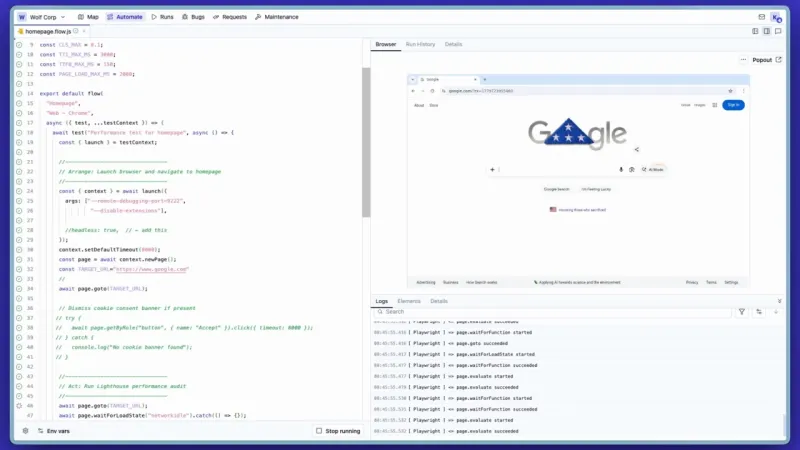The image size is (800, 450).
Task: Click the spinning run marker on line 46
Action: 19,406
